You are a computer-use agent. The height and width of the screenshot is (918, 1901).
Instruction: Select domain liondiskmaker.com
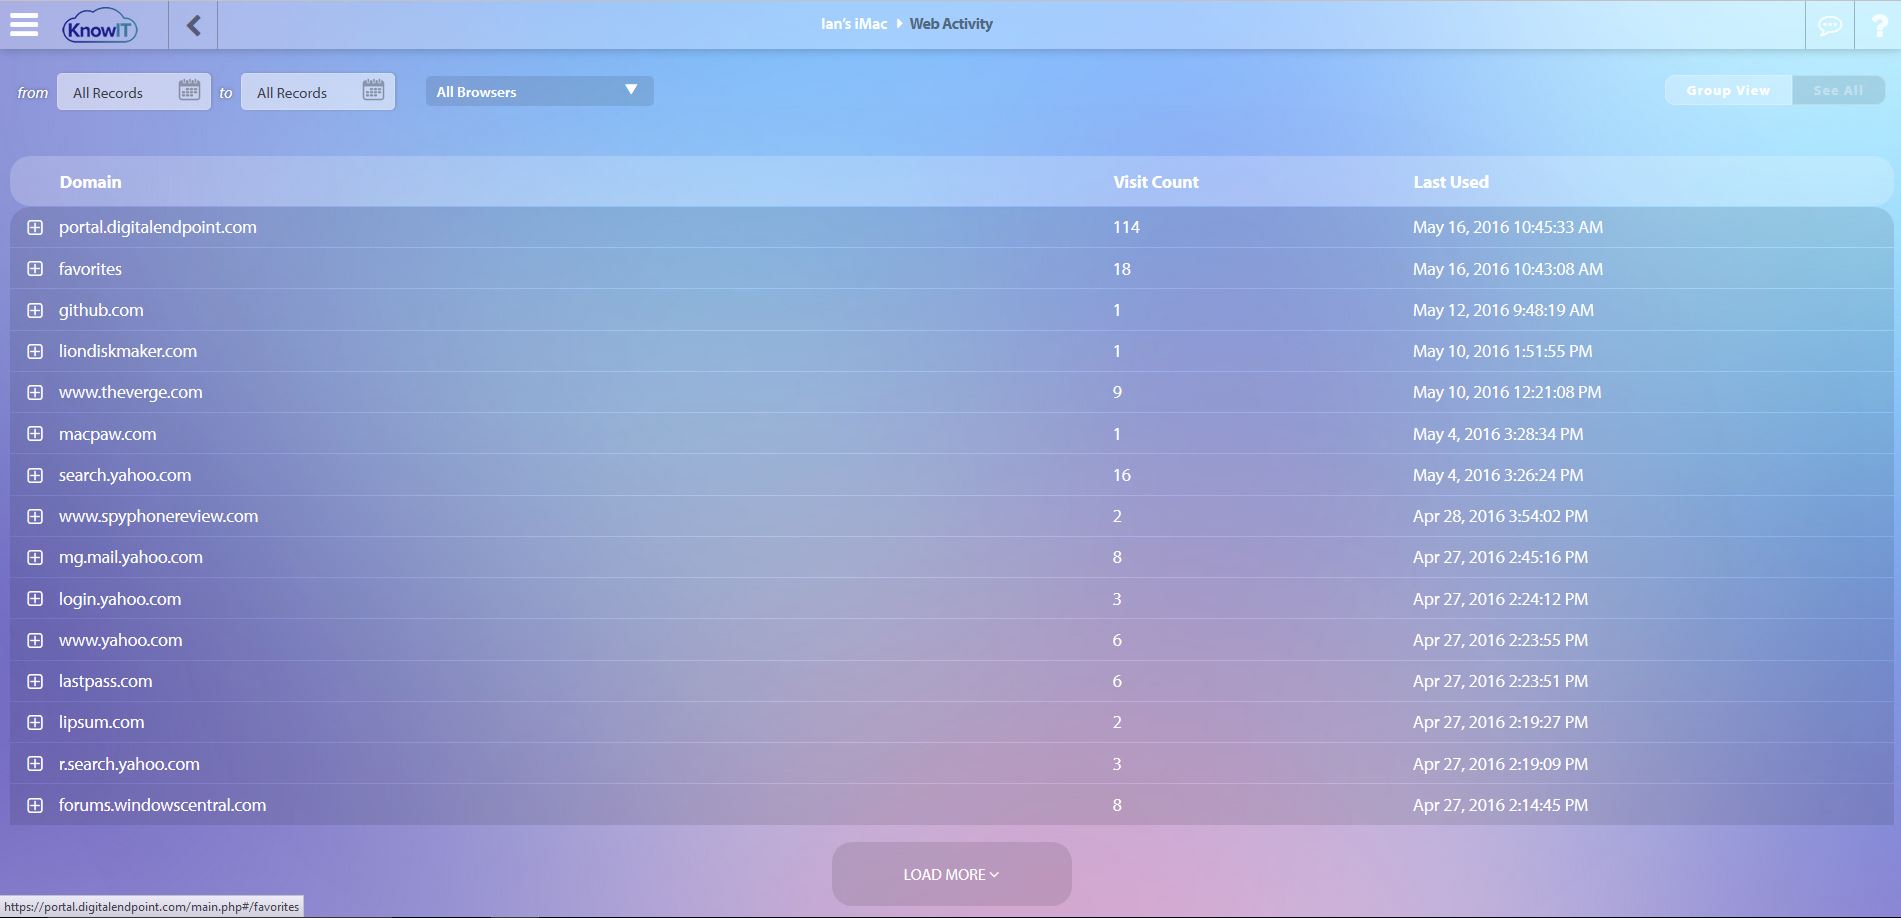pos(128,351)
